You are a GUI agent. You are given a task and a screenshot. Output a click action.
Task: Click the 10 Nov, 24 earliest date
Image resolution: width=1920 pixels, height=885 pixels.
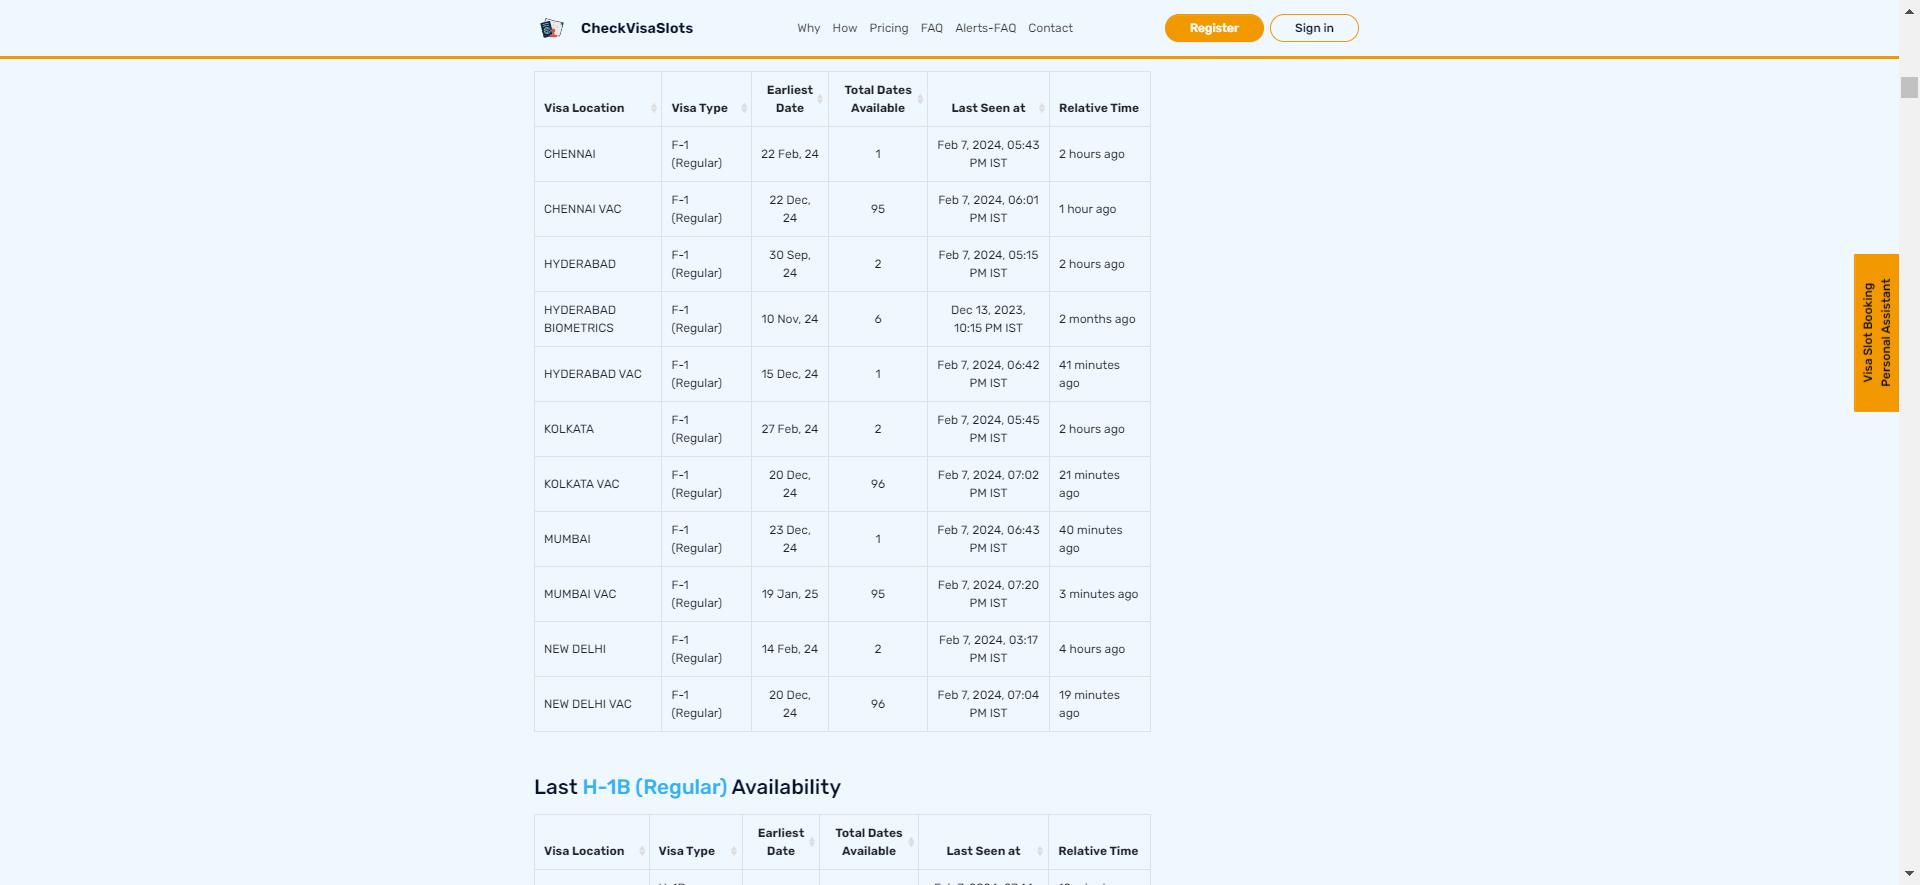point(790,319)
